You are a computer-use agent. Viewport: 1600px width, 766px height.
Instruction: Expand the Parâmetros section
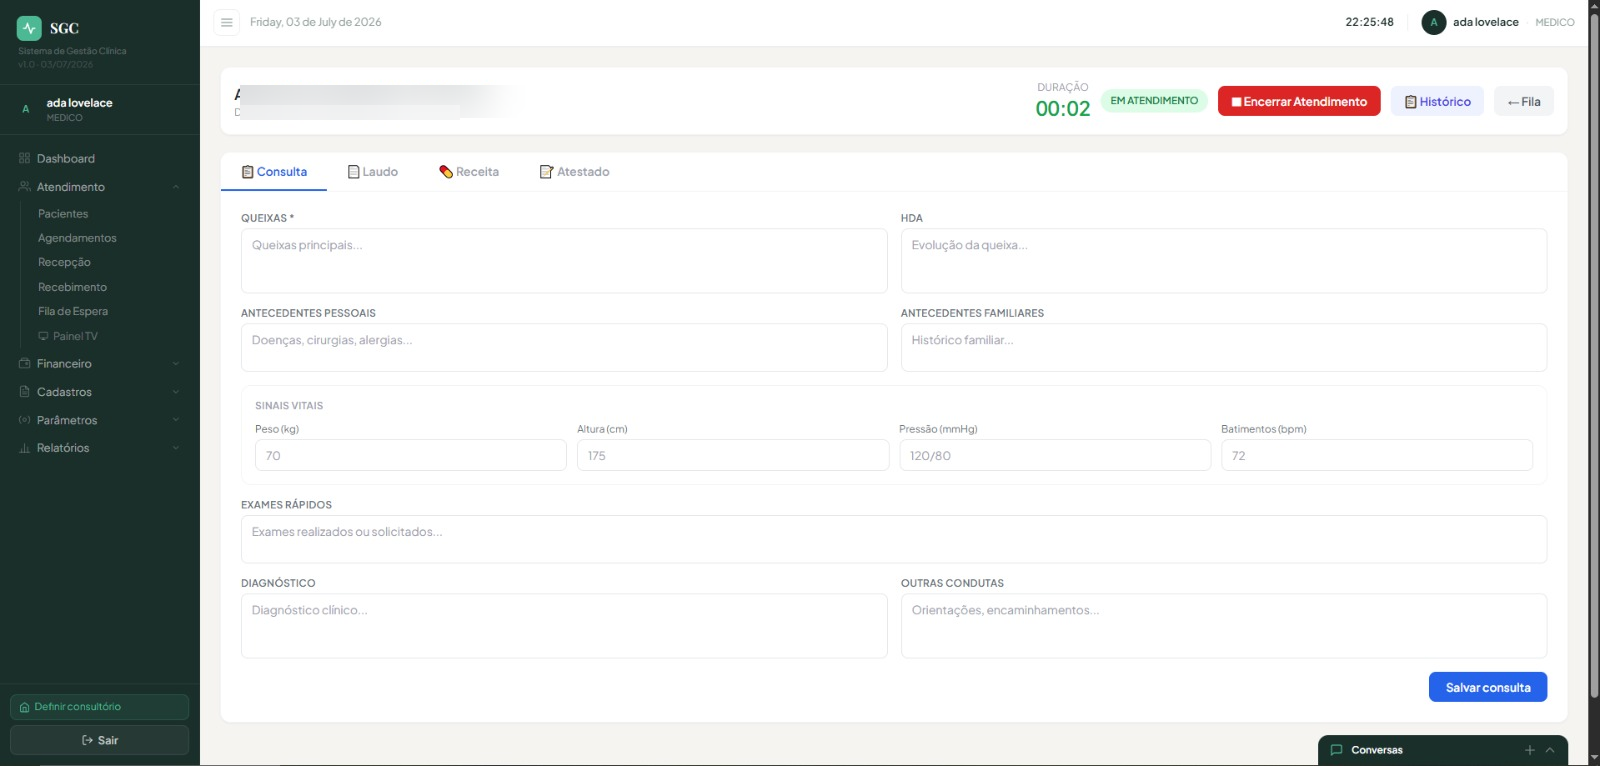(99, 420)
